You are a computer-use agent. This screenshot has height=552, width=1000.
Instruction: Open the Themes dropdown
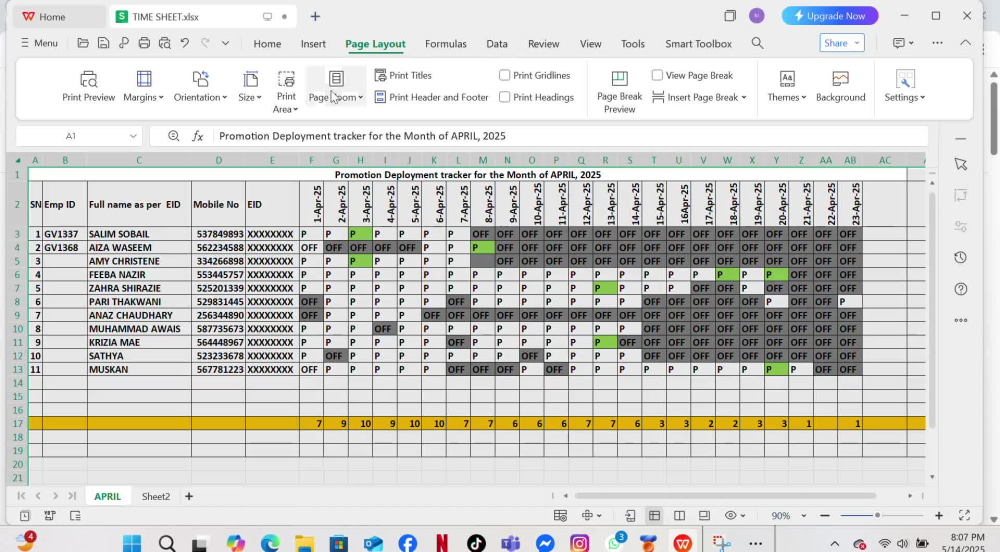click(786, 86)
